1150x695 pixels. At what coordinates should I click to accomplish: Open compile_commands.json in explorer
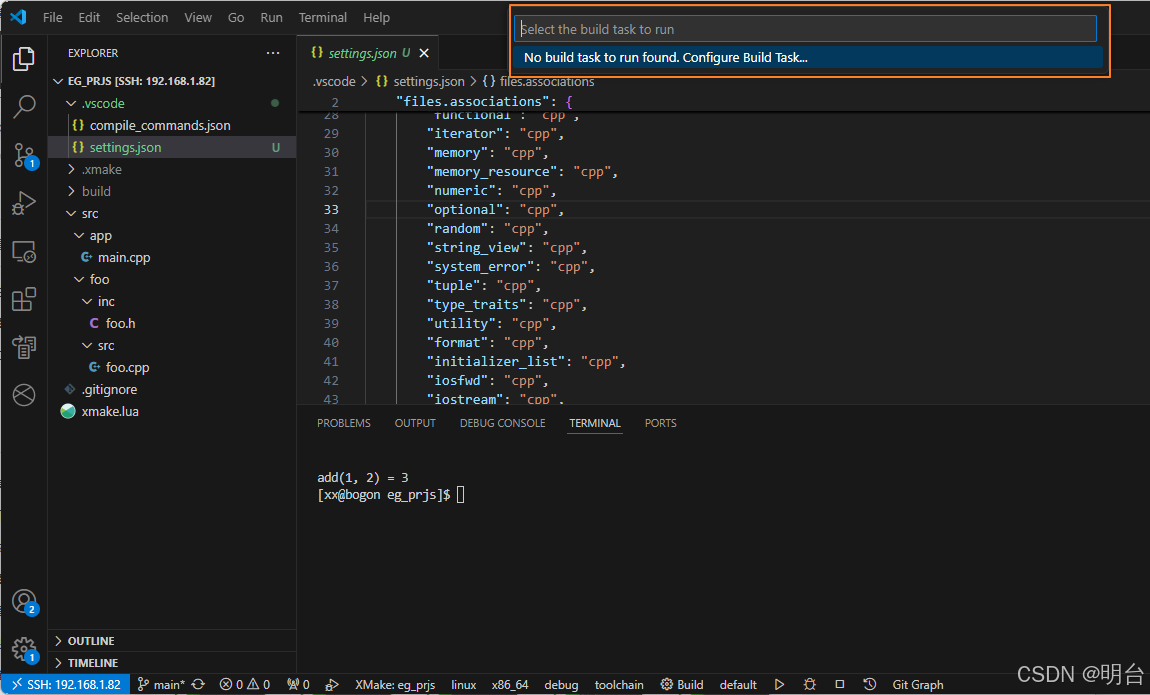(172, 125)
